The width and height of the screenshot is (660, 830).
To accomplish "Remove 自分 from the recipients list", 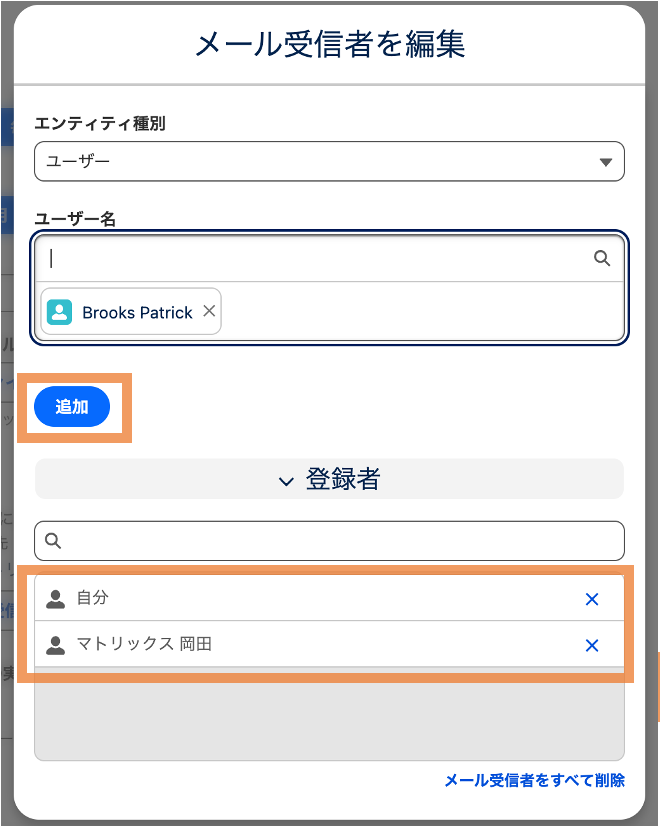I will [x=592, y=599].
